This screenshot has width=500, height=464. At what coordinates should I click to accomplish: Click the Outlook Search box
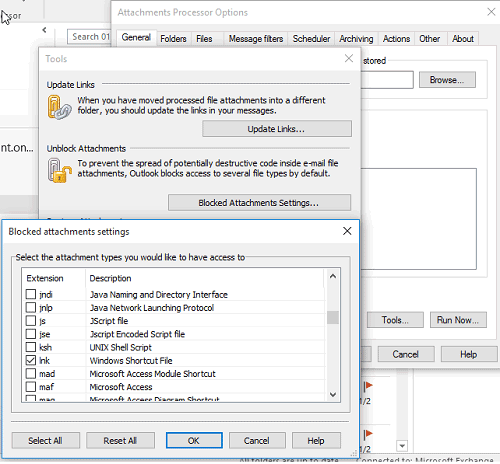89,37
